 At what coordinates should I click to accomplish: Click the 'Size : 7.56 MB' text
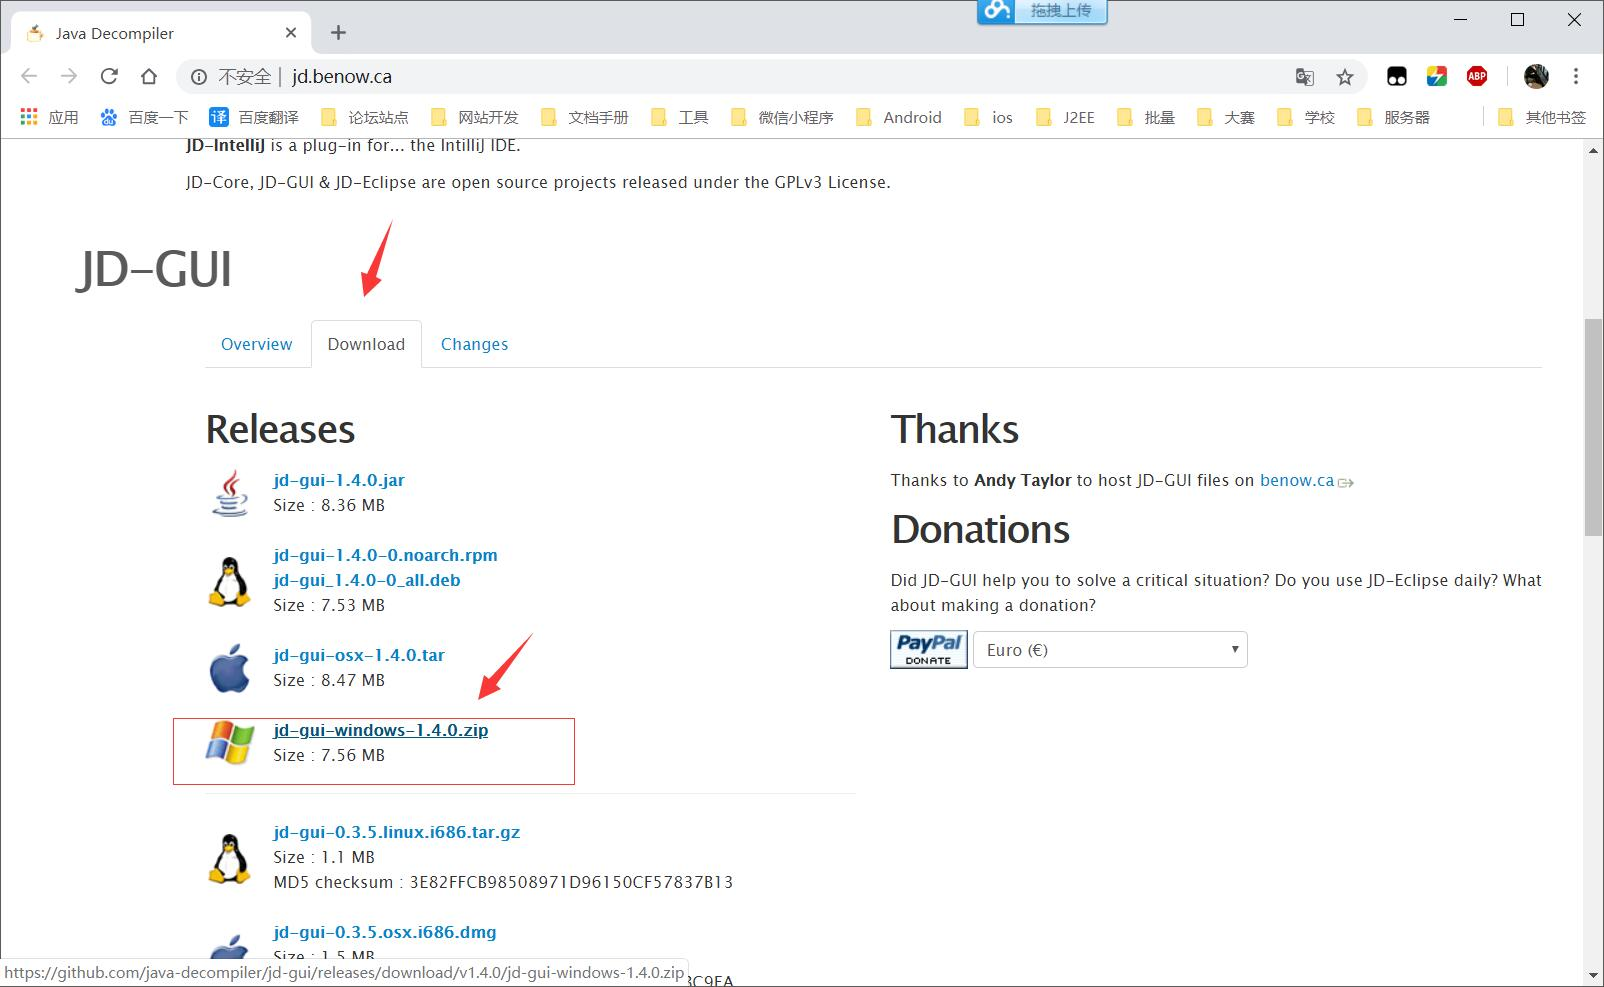tap(329, 755)
